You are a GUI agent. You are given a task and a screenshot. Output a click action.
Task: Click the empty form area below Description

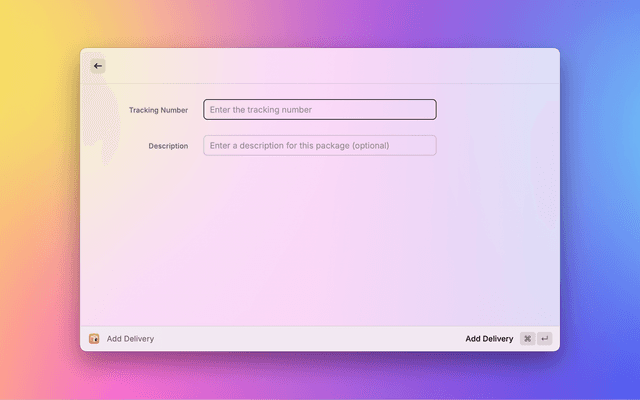click(x=320, y=240)
